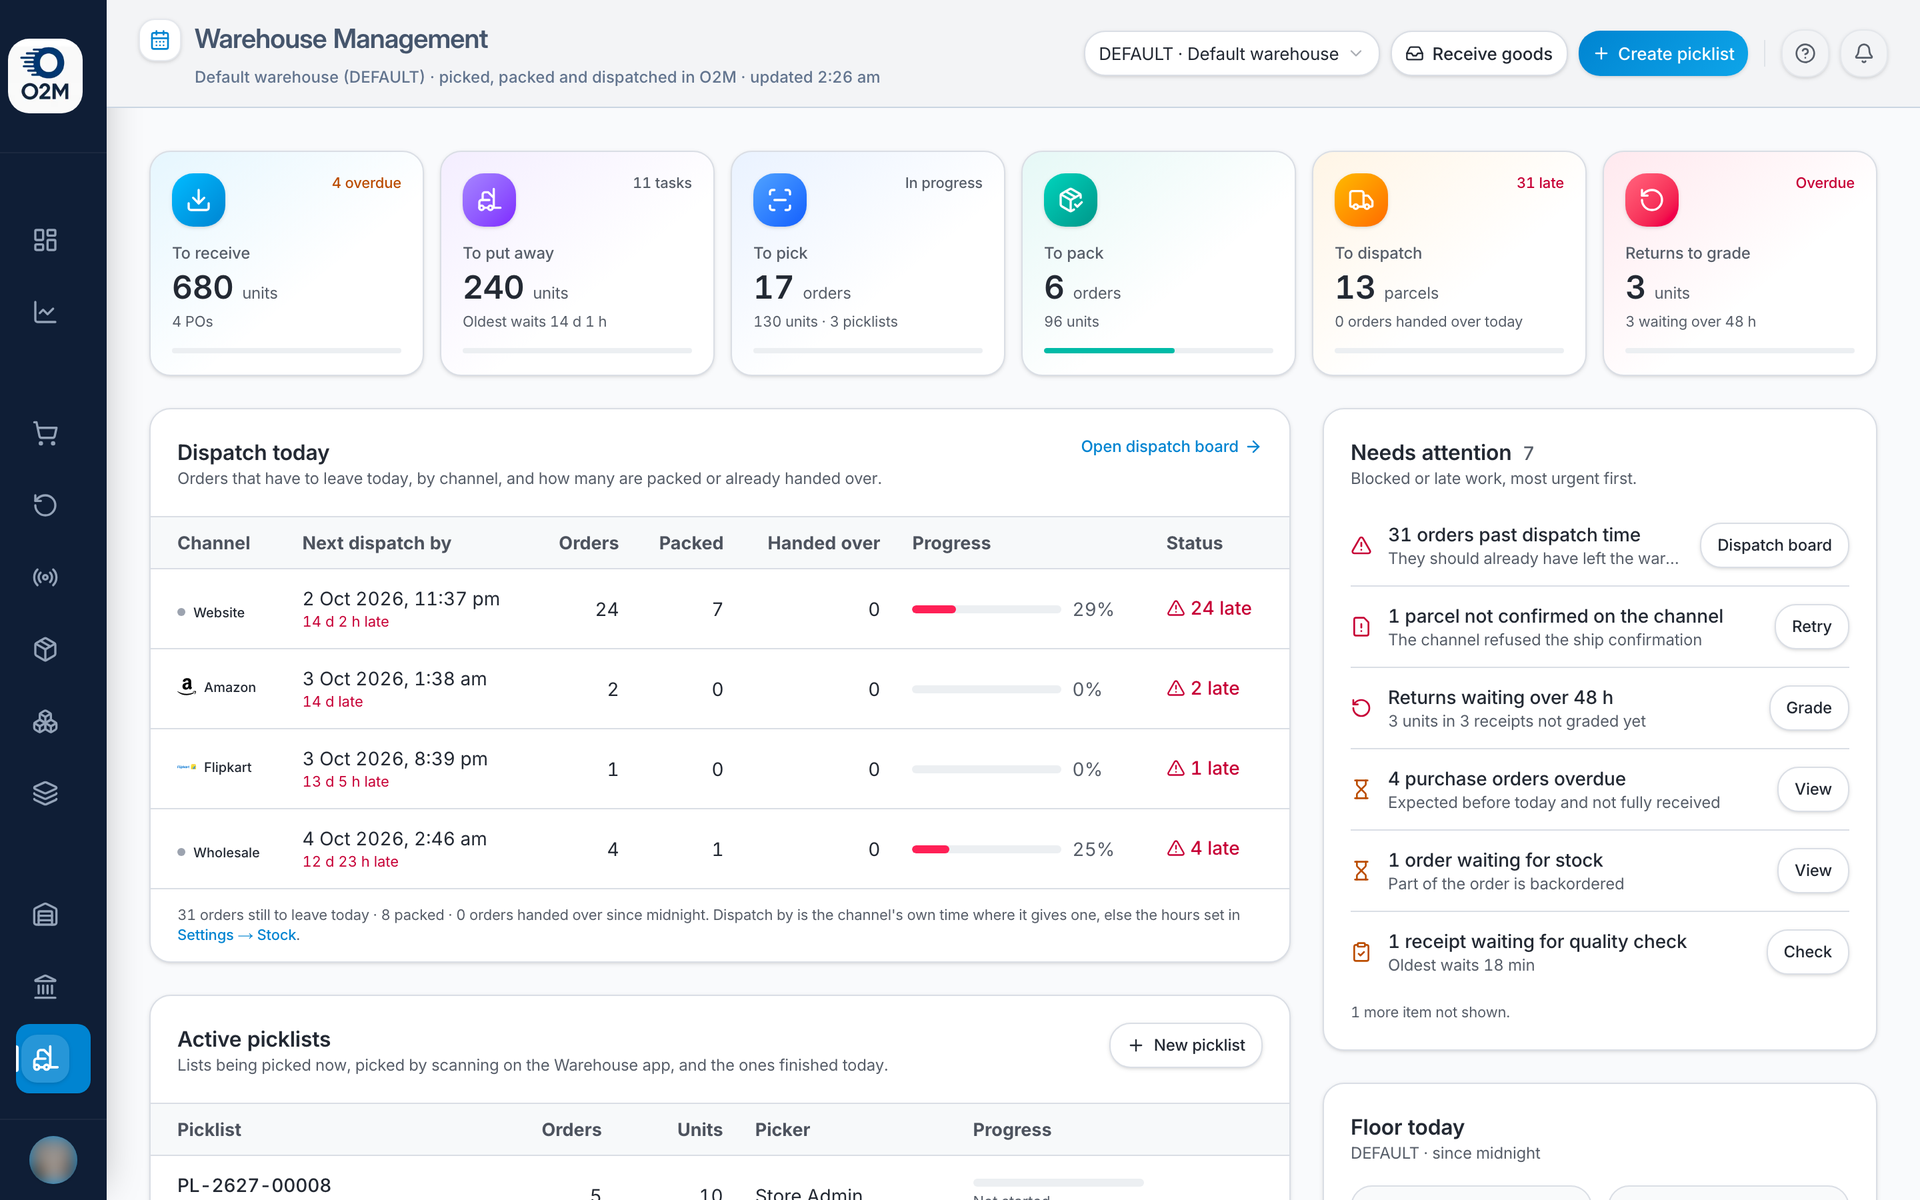The height and width of the screenshot is (1200, 1920).
Task: Click Grade for returns waiting over 48 h
Action: 1808,708
